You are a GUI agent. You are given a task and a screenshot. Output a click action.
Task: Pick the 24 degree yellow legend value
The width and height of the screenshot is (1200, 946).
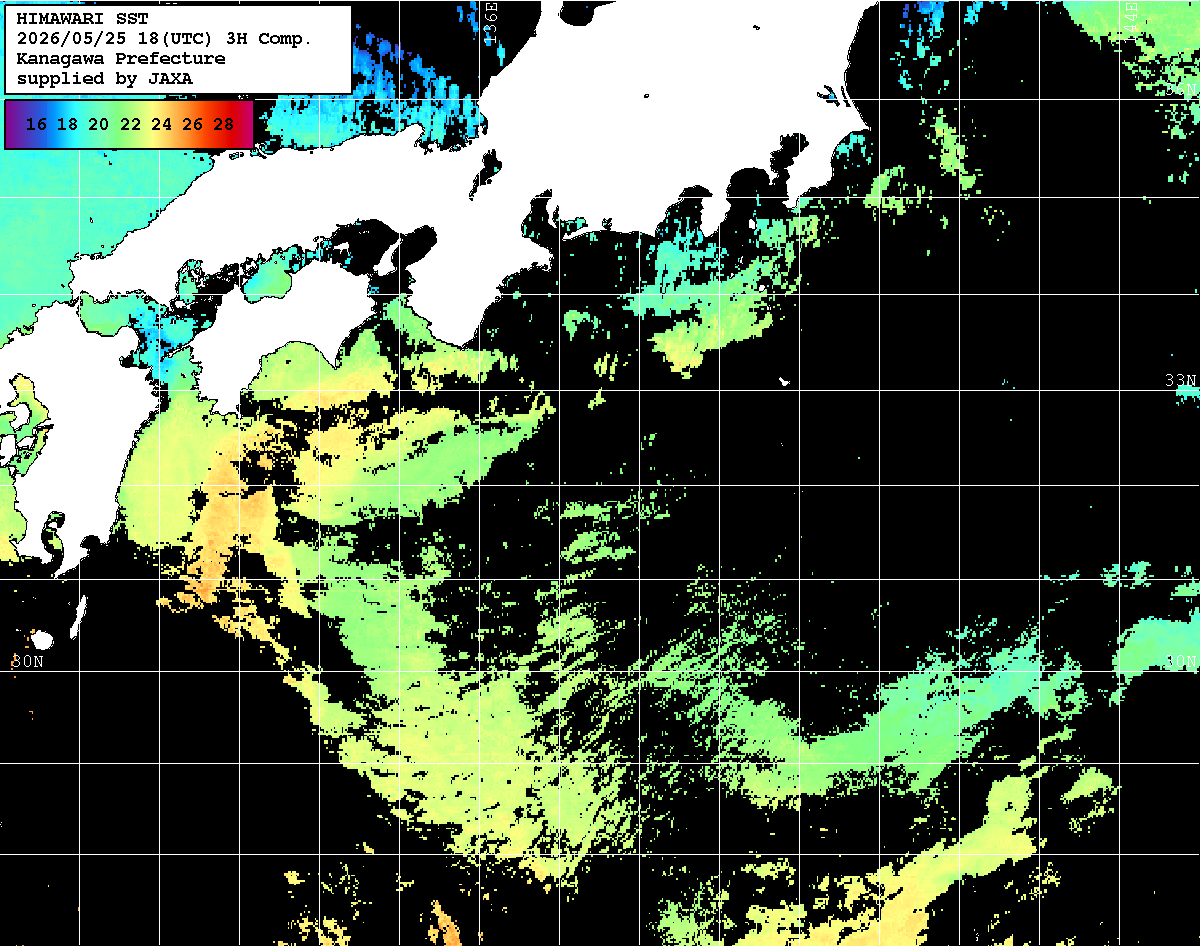161,125
